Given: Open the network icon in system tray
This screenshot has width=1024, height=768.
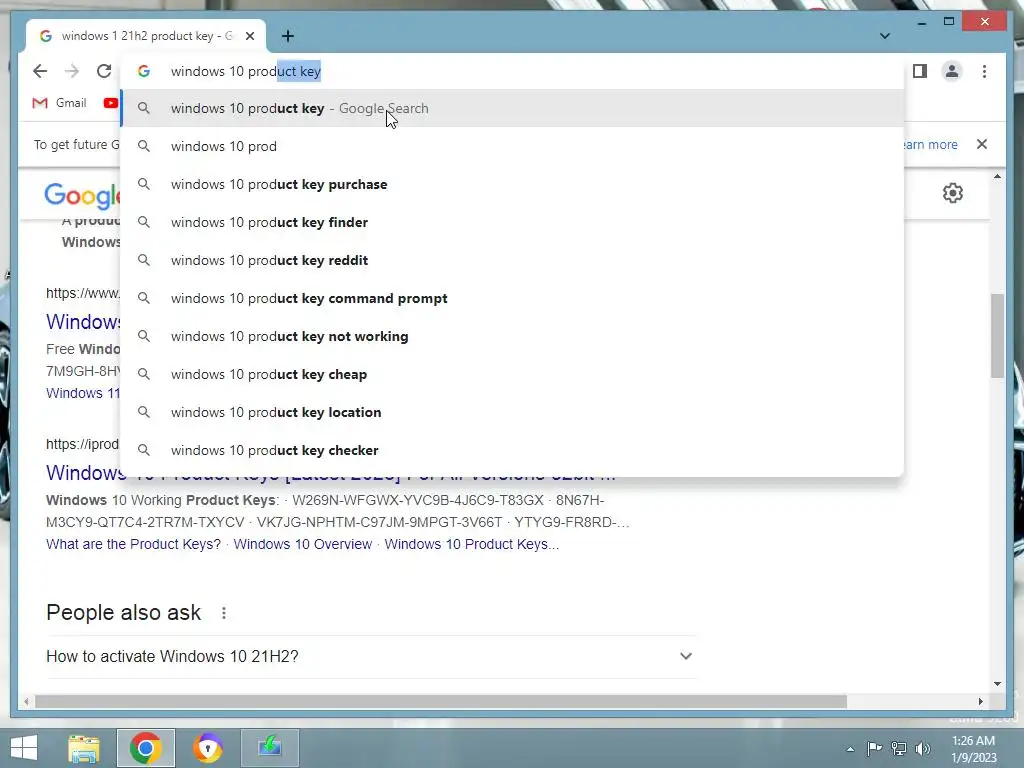Looking at the screenshot, I should 899,748.
